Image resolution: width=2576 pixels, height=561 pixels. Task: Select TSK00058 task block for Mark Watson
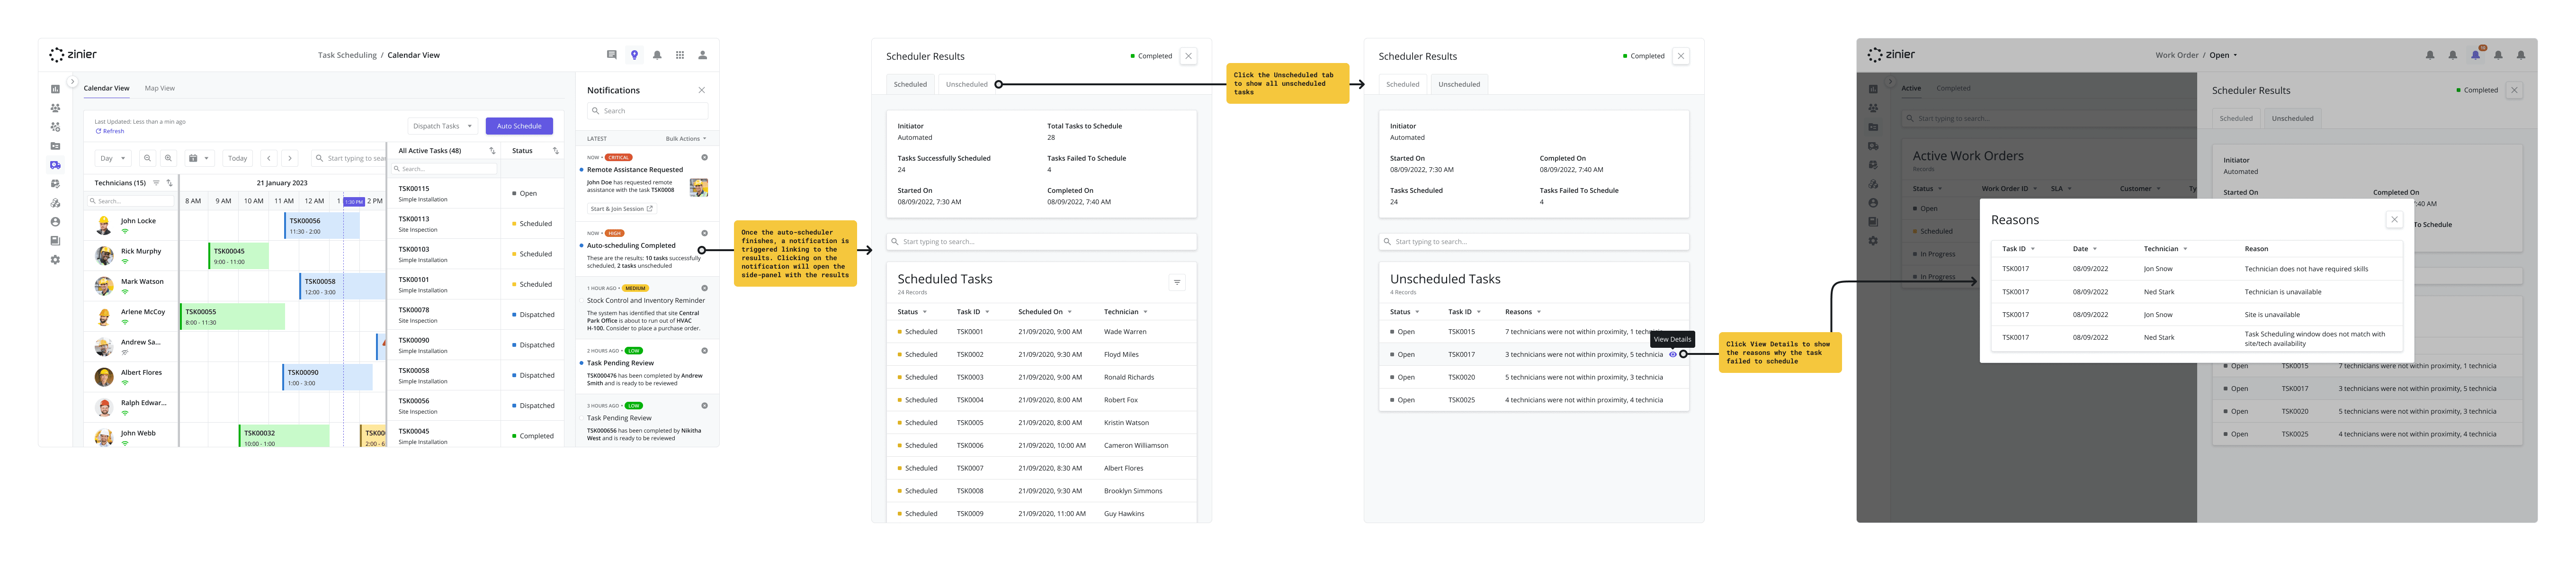[x=342, y=286]
